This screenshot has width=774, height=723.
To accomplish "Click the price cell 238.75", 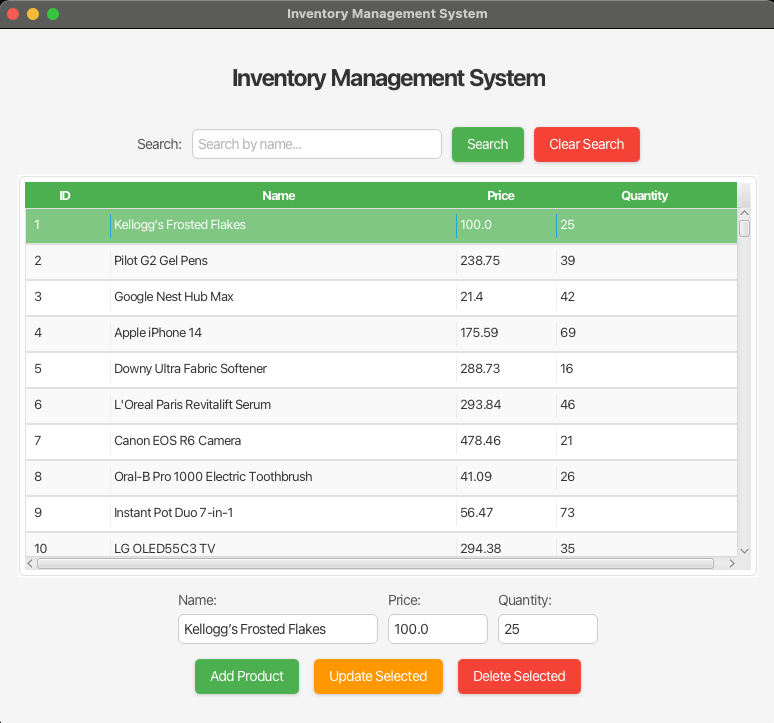I will (506, 262).
